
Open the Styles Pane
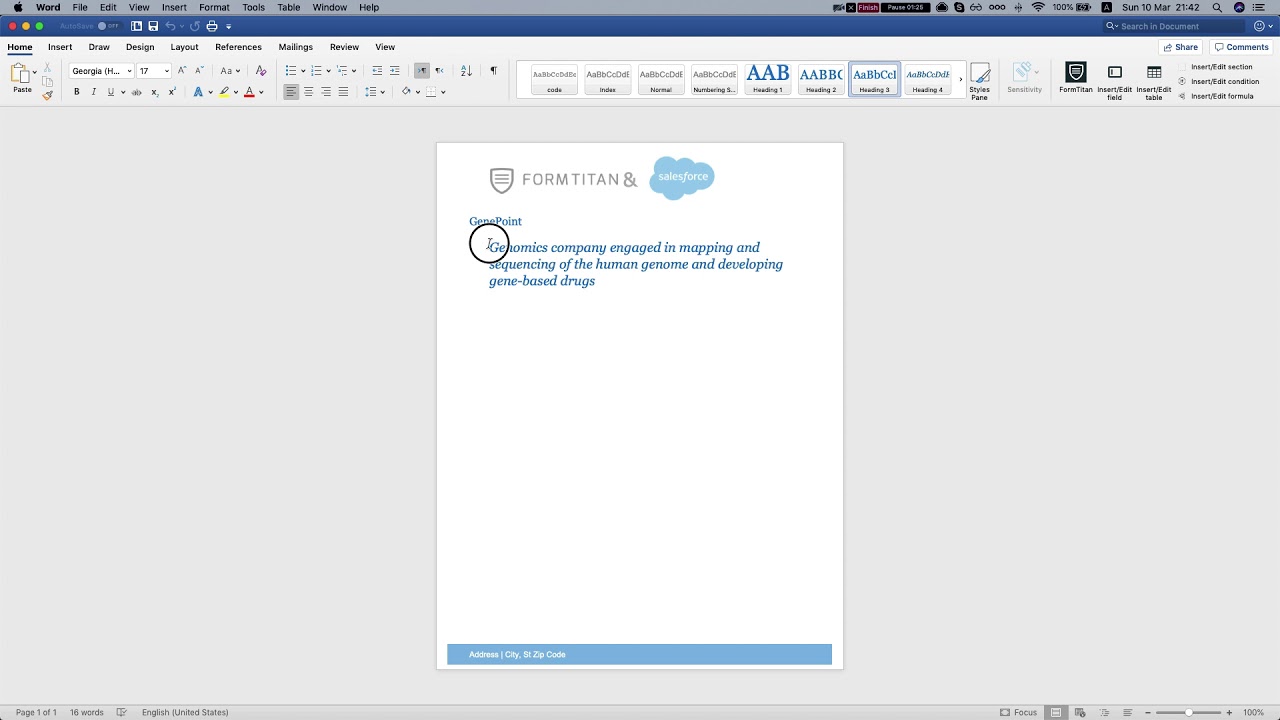click(x=979, y=81)
